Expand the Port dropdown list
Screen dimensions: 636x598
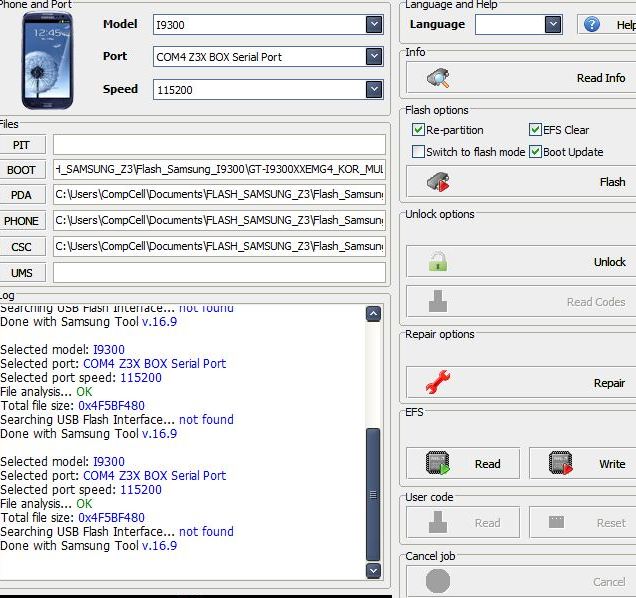point(374,56)
